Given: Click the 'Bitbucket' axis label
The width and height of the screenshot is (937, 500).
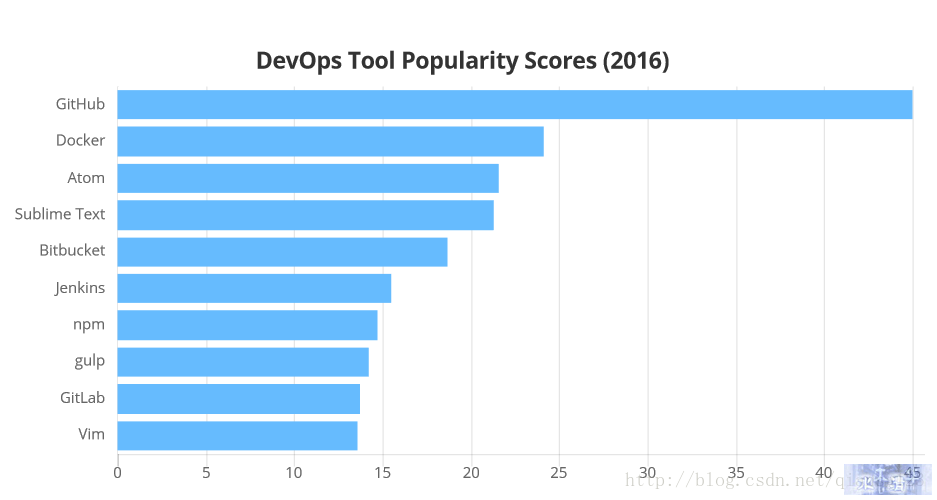Looking at the screenshot, I should pyautogui.click(x=72, y=250).
